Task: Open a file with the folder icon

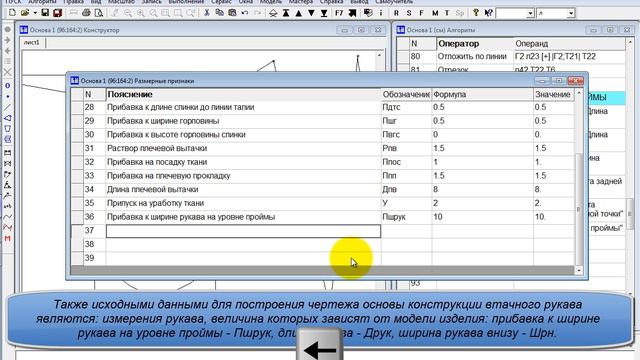Action: (25, 13)
